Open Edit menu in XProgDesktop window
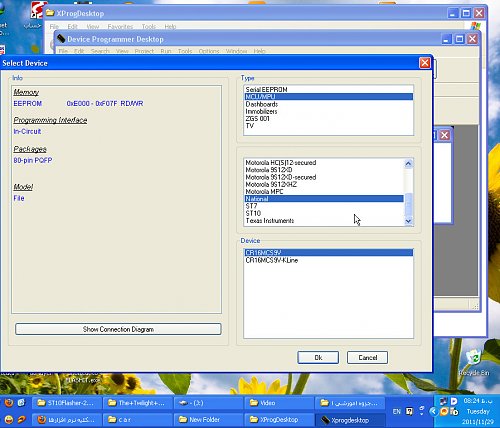The width and height of the screenshot is (500, 428). coord(72,26)
